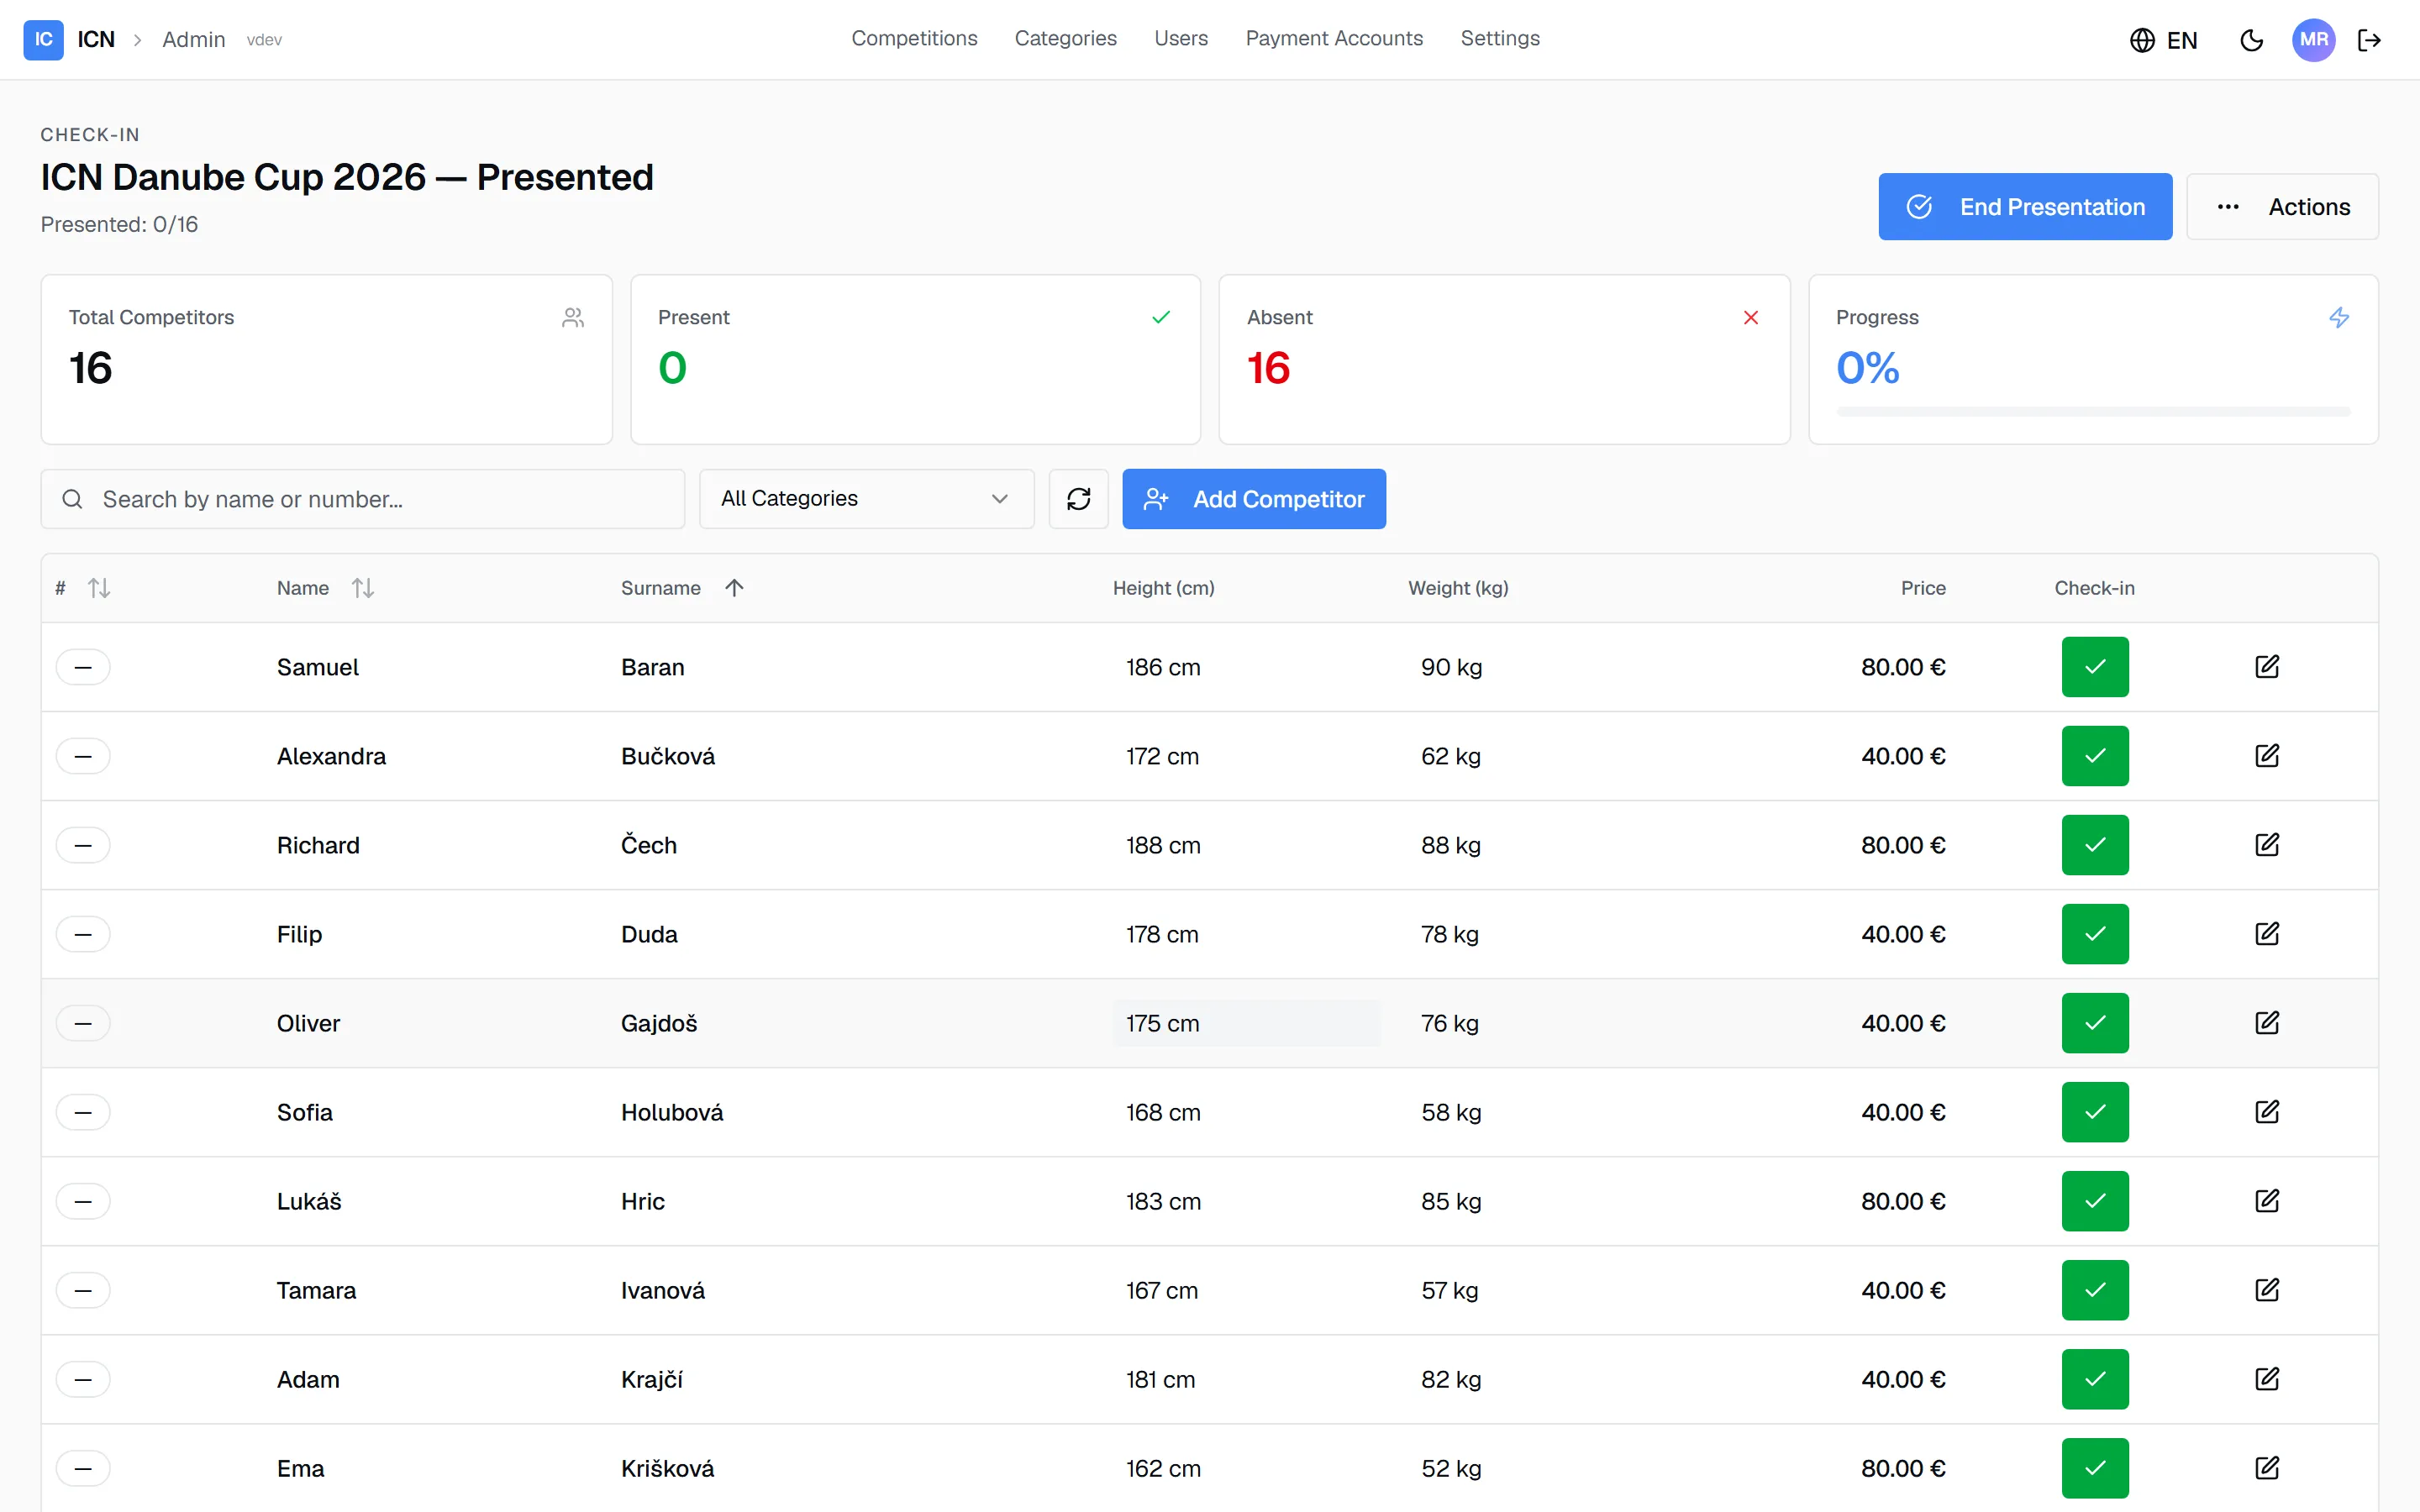Switch language via the globe EN icon
Viewport: 2420px width, 1512px height.
coord(2163,40)
